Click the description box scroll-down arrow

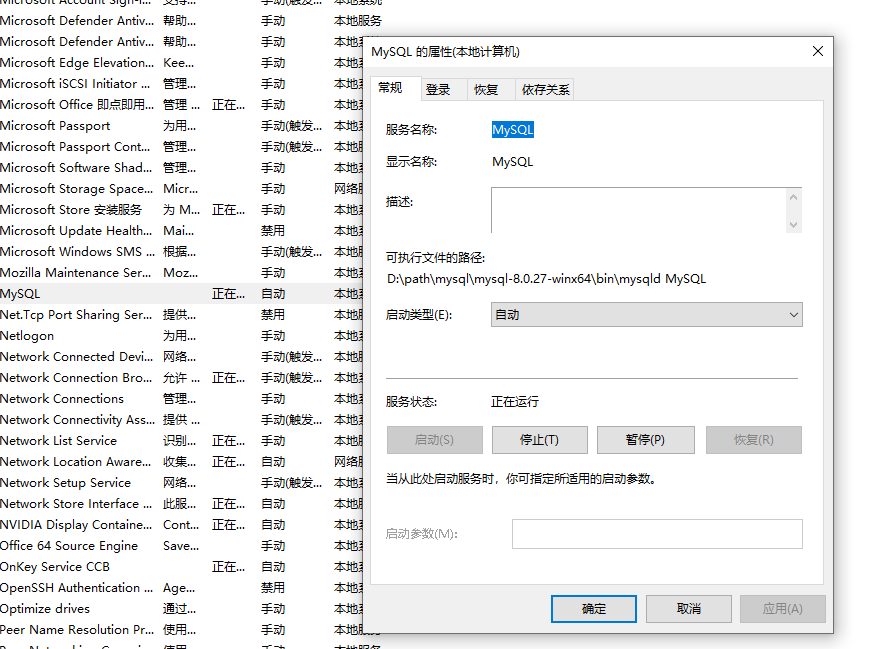(794, 225)
